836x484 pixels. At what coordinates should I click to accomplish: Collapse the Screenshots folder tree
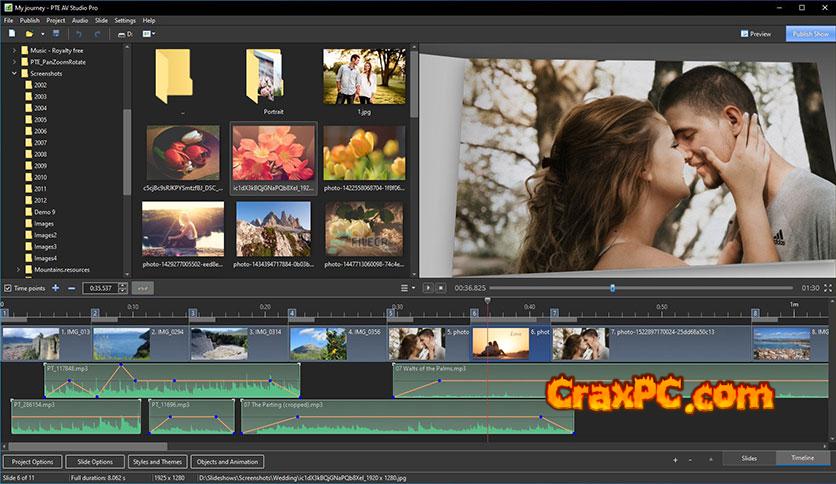pyautogui.click(x=14, y=74)
